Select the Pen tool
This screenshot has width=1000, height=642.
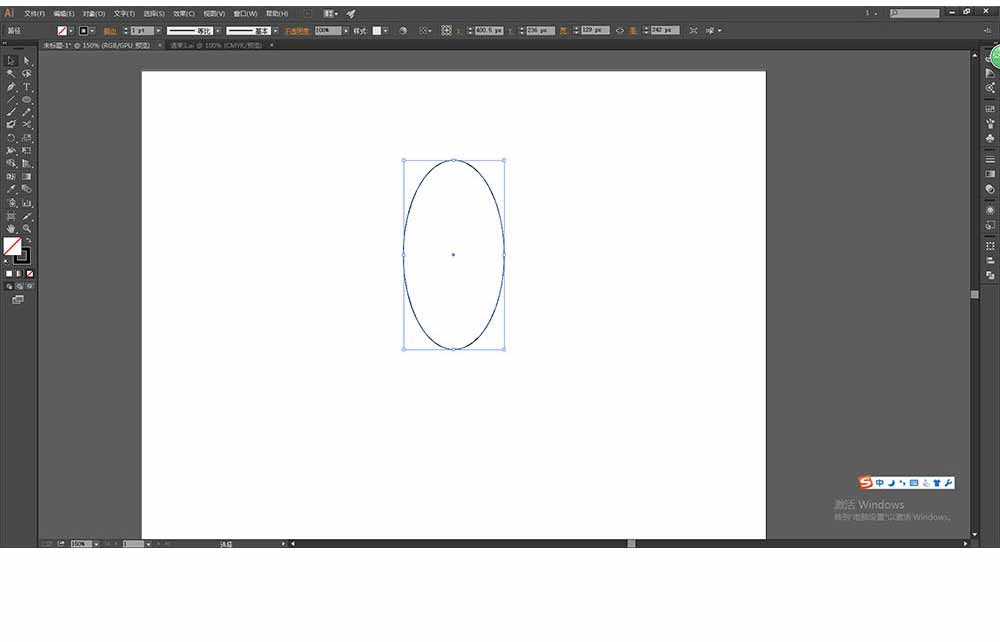(x=11, y=87)
